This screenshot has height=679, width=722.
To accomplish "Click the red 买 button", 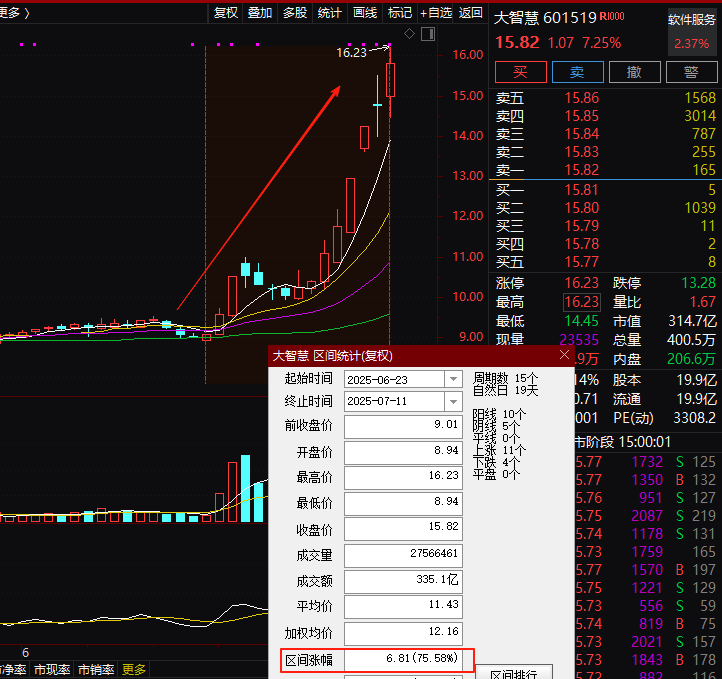I will click(520, 72).
